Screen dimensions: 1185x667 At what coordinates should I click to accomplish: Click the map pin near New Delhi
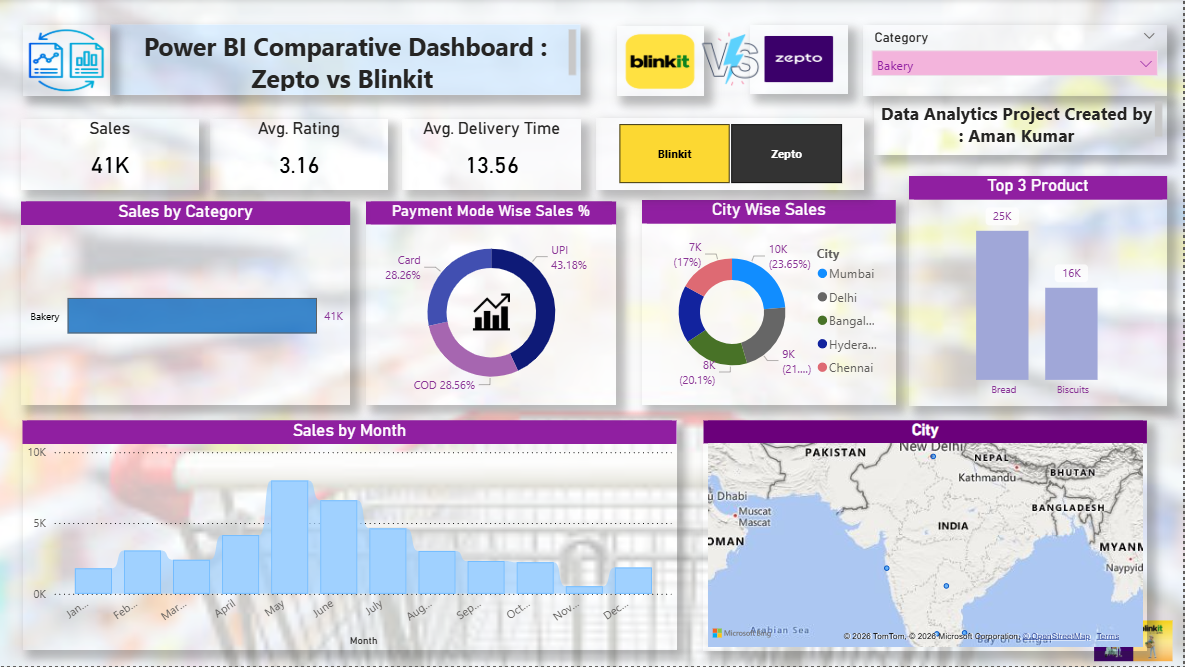[x=933, y=456]
